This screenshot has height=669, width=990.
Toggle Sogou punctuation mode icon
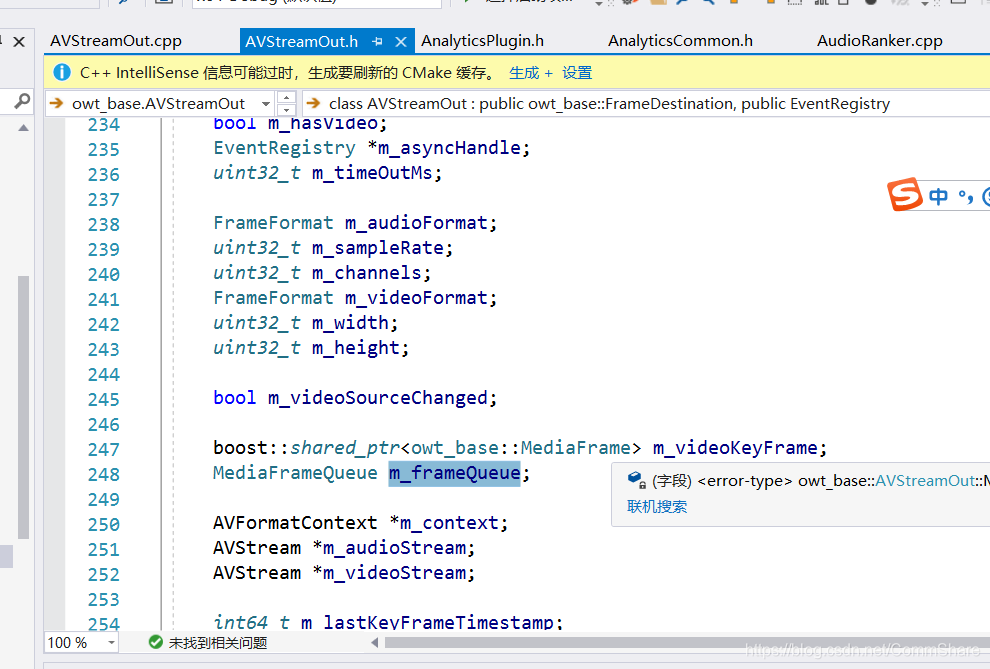tap(966, 196)
